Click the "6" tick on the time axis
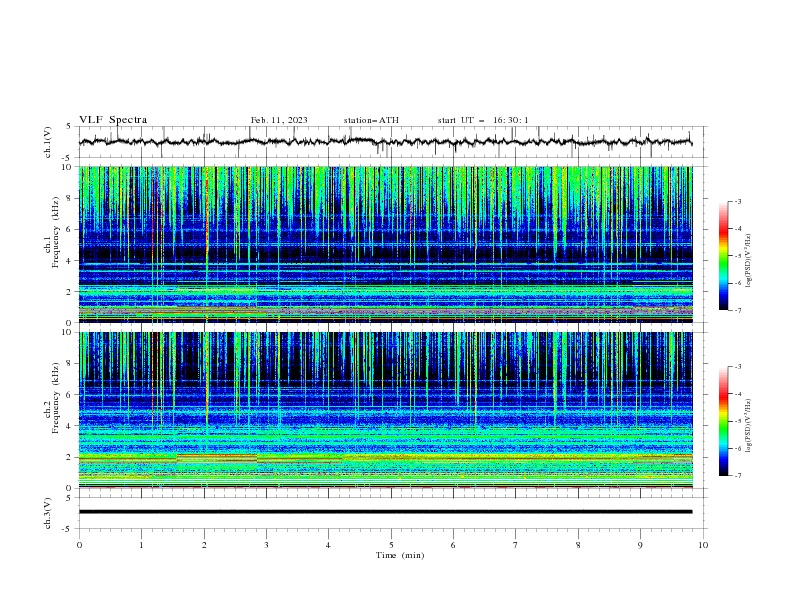Viewport: 792px width, 612px height. pyautogui.click(x=453, y=545)
